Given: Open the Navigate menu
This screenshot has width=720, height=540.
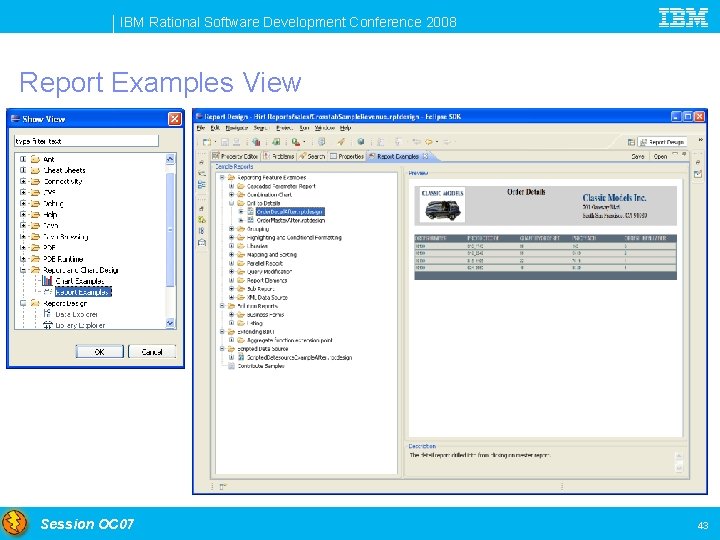Looking at the screenshot, I should point(236,128).
